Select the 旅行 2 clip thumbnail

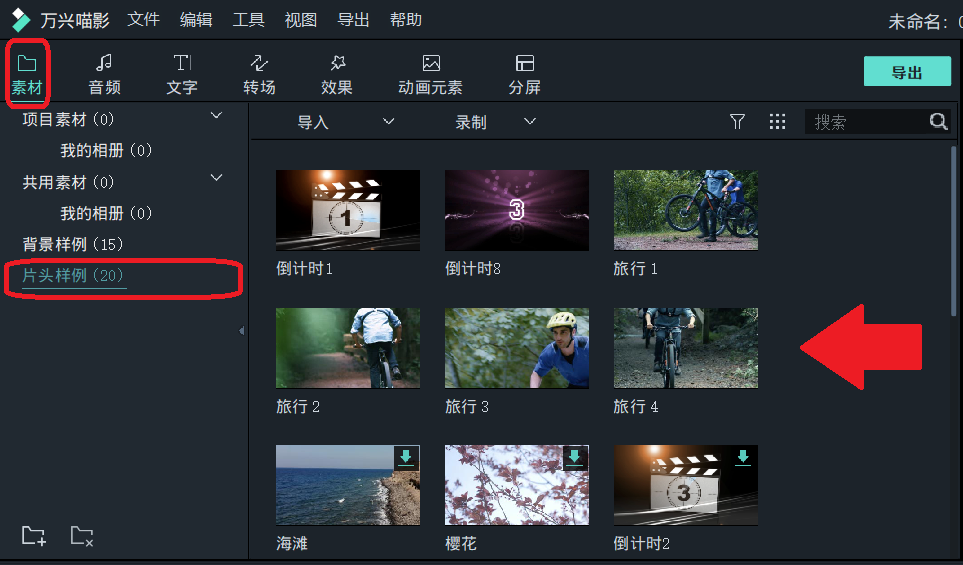click(348, 348)
